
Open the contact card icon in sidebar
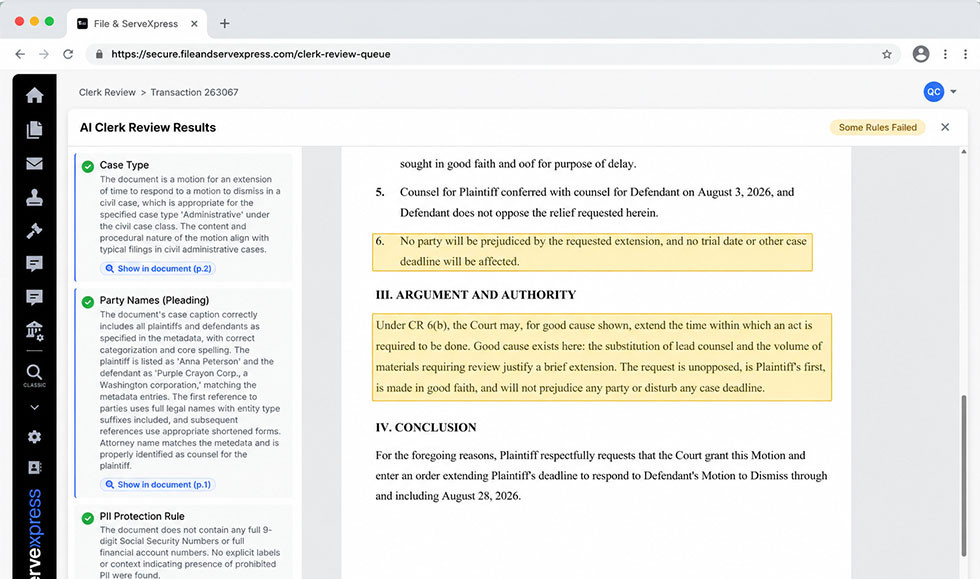(34, 467)
